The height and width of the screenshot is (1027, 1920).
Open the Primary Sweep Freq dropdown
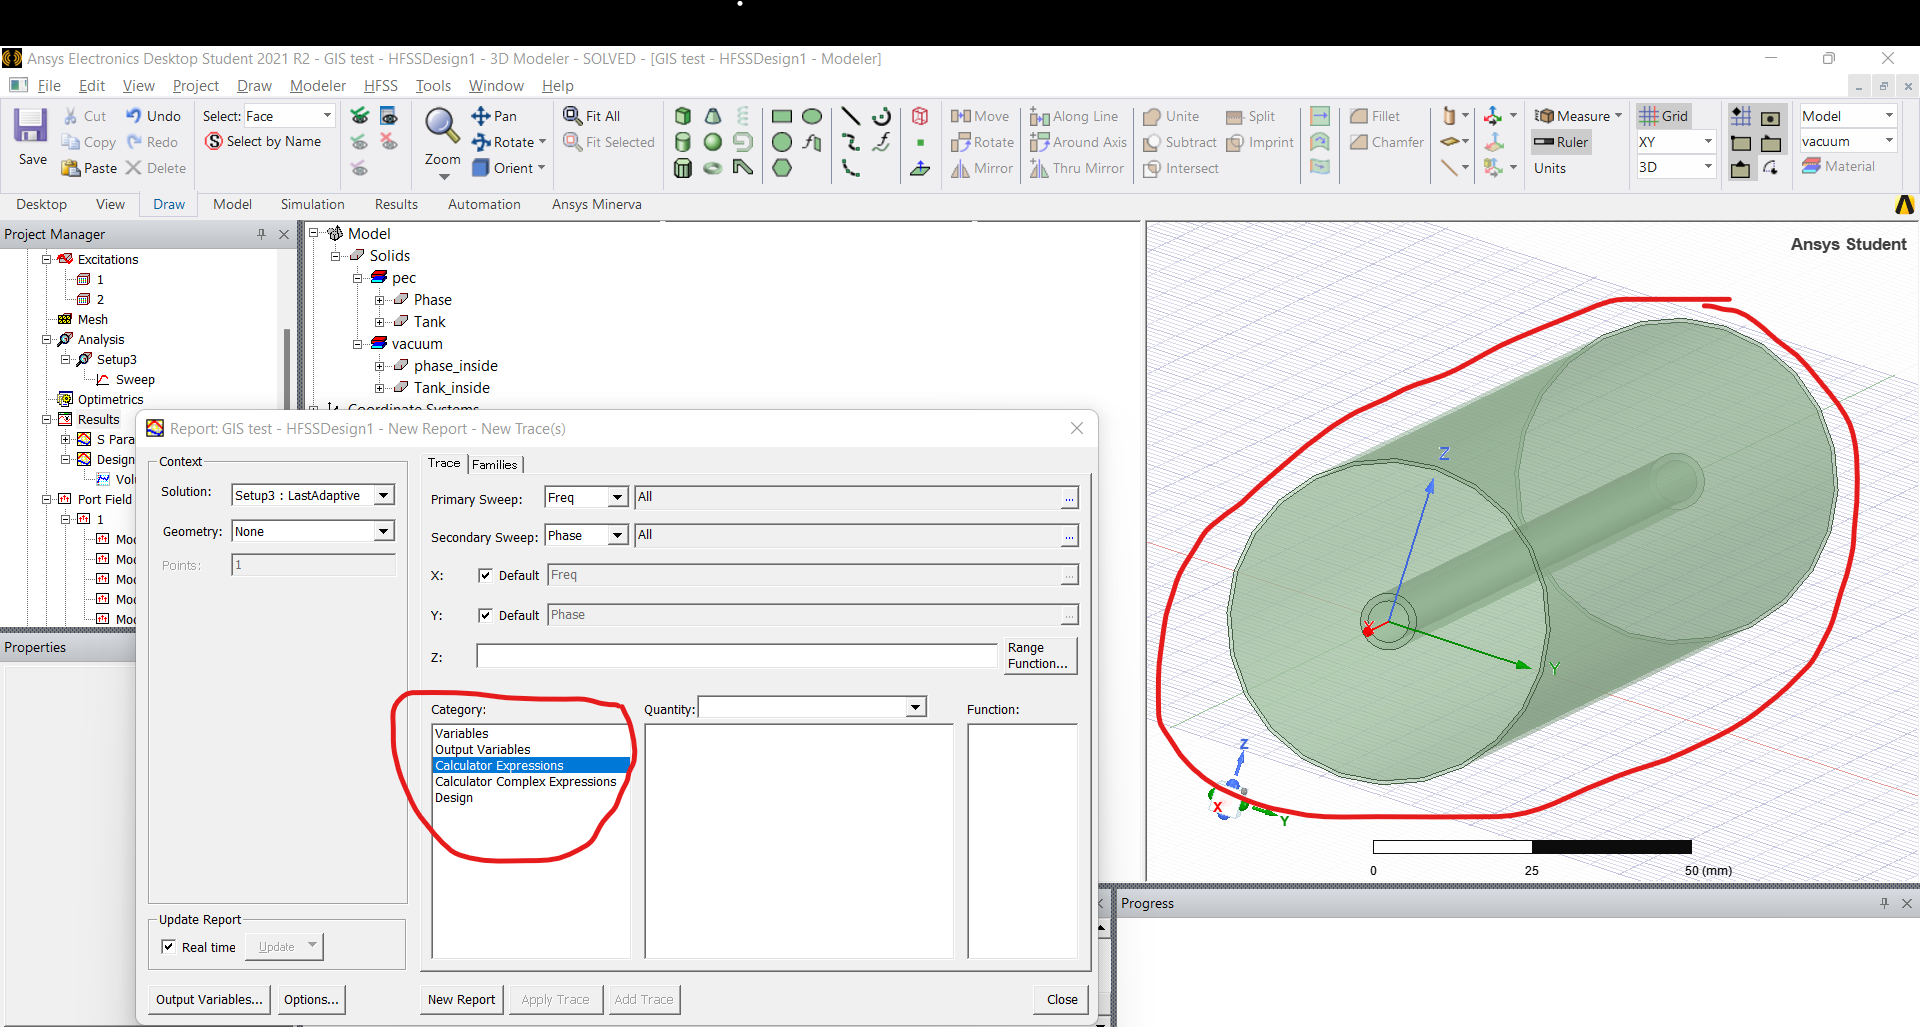(x=617, y=497)
